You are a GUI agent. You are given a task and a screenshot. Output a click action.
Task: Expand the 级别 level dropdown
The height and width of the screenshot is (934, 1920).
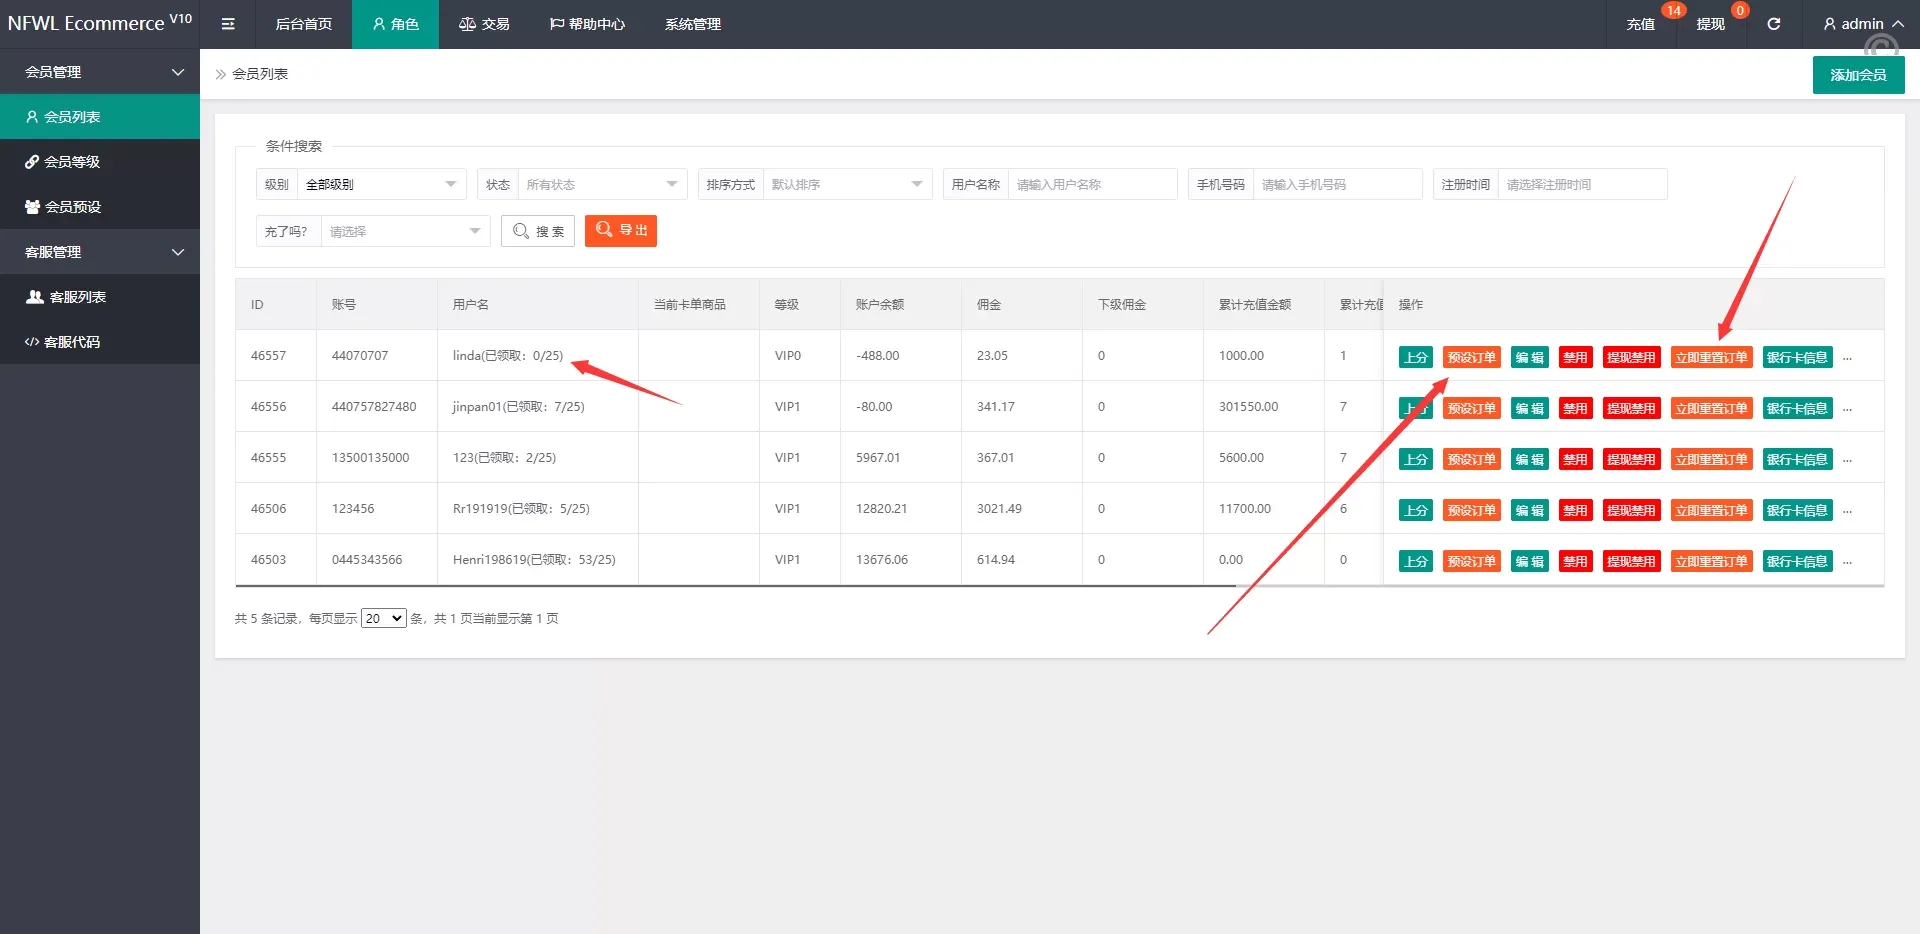[380, 185]
